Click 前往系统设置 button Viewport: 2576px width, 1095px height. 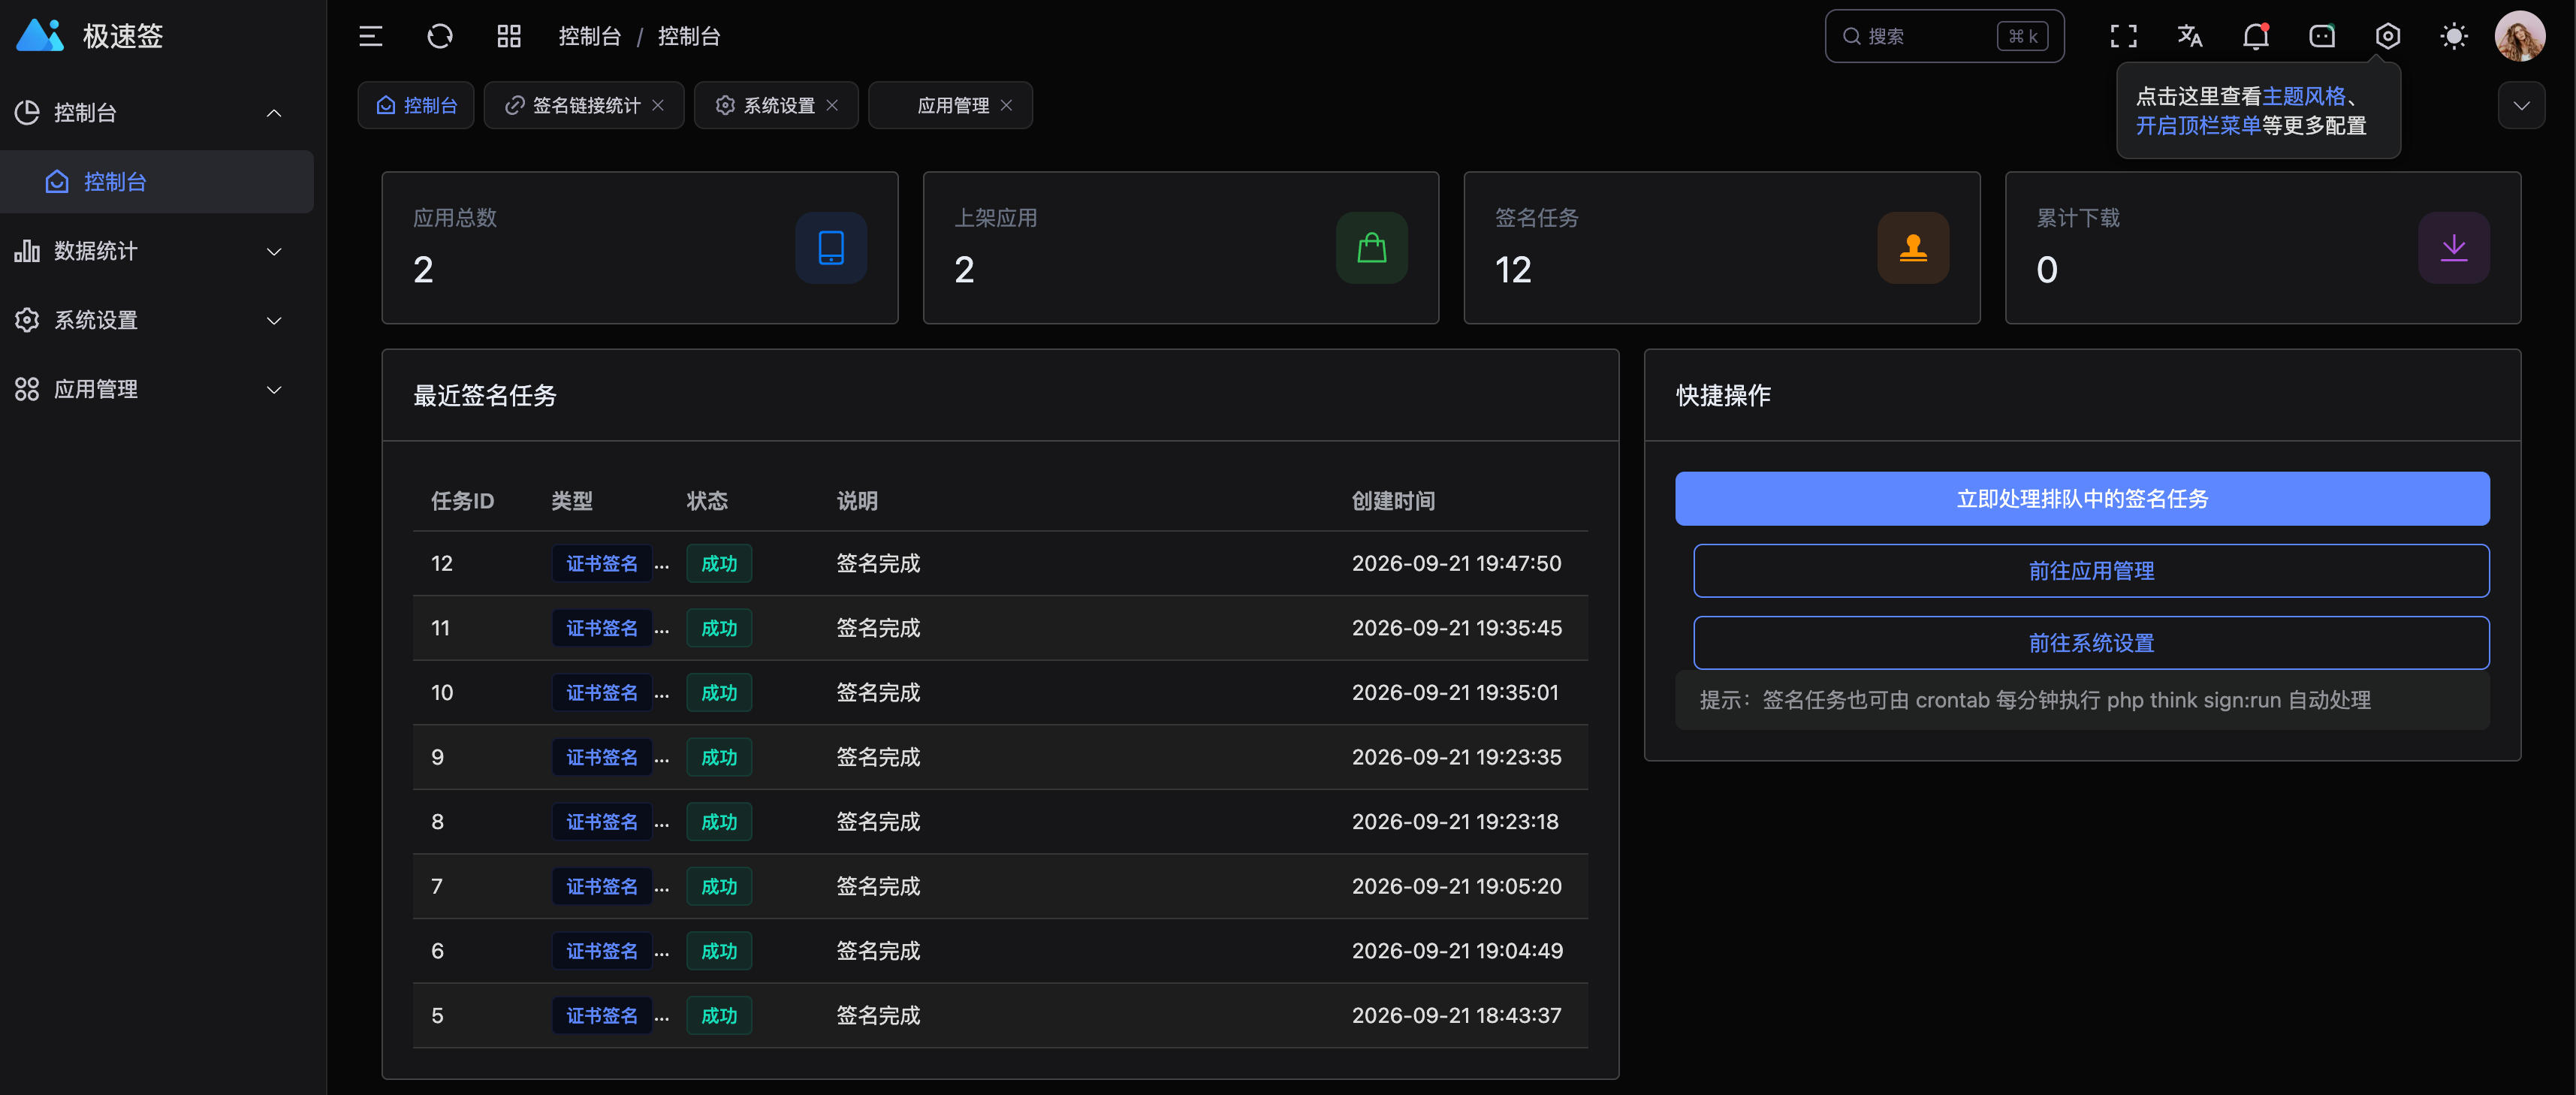click(x=2091, y=642)
